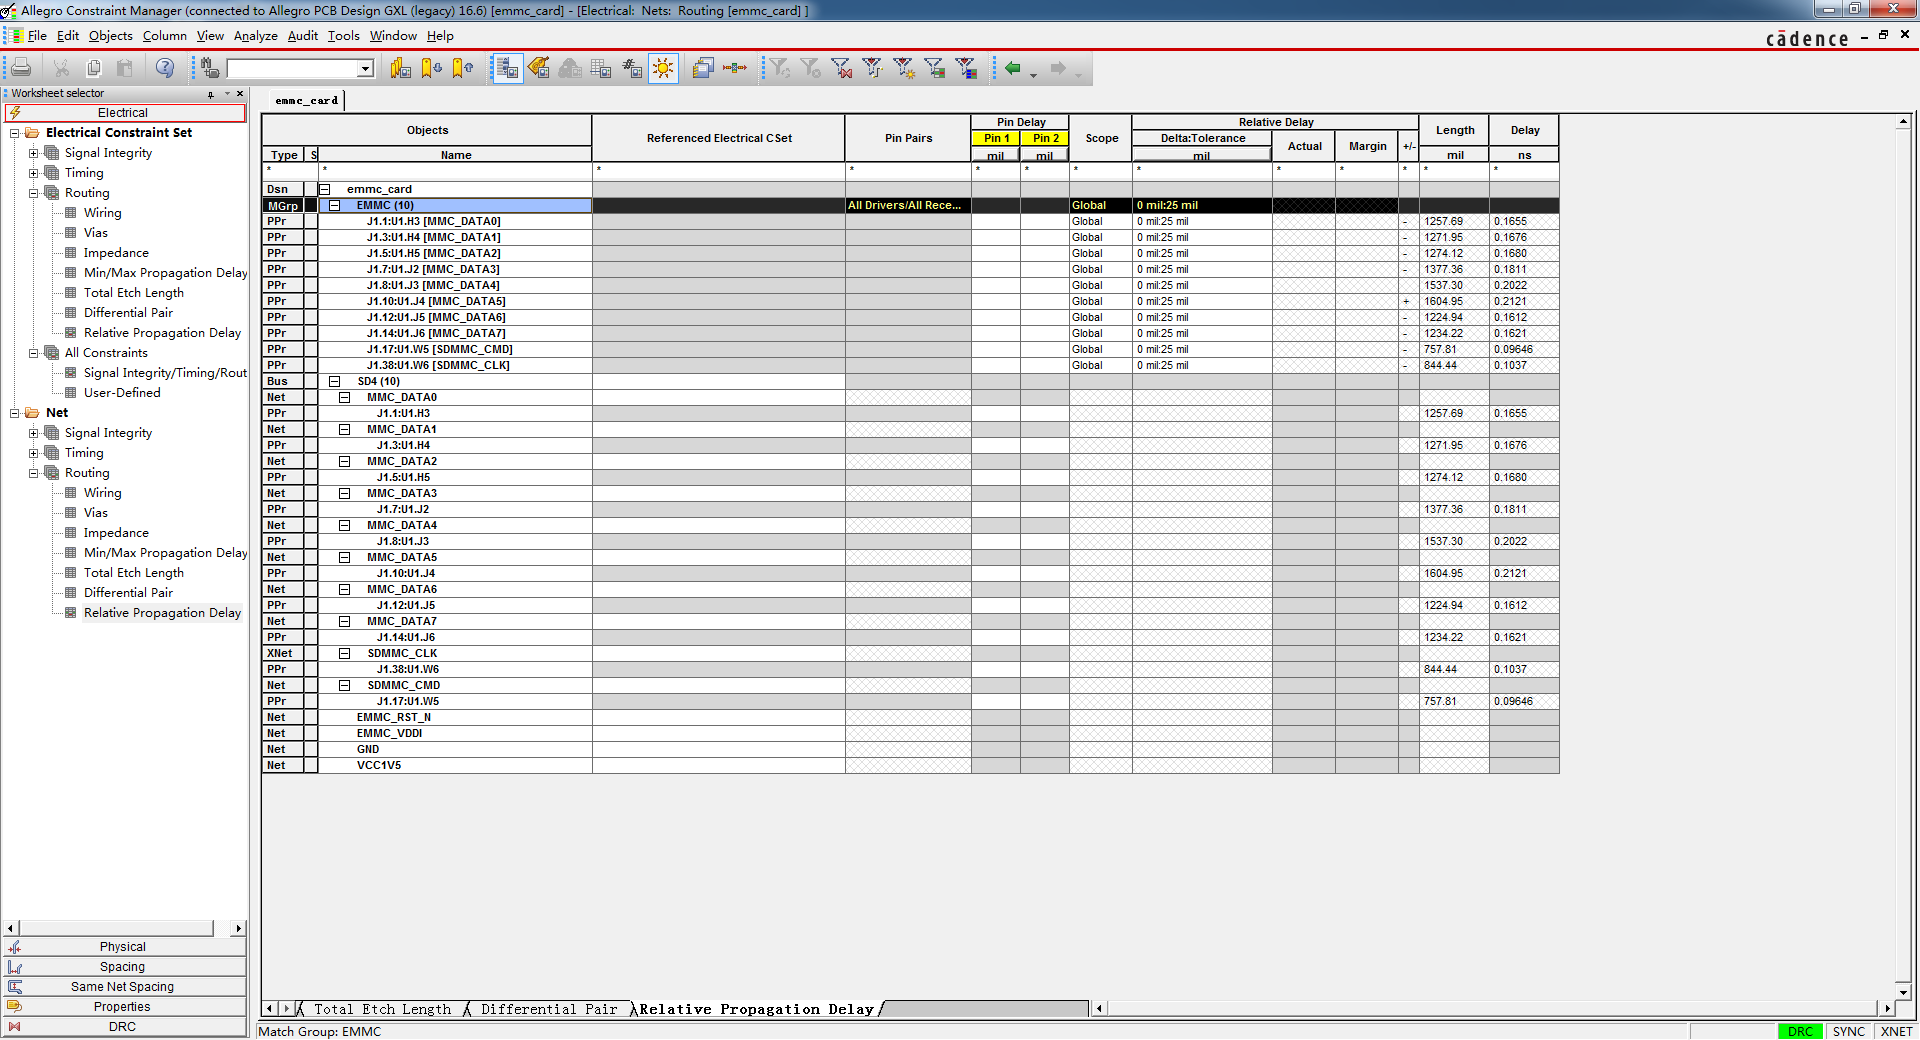The height and width of the screenshot is (1040, 1920).
Task: Open the Spacing domain section
Action: 123,967
